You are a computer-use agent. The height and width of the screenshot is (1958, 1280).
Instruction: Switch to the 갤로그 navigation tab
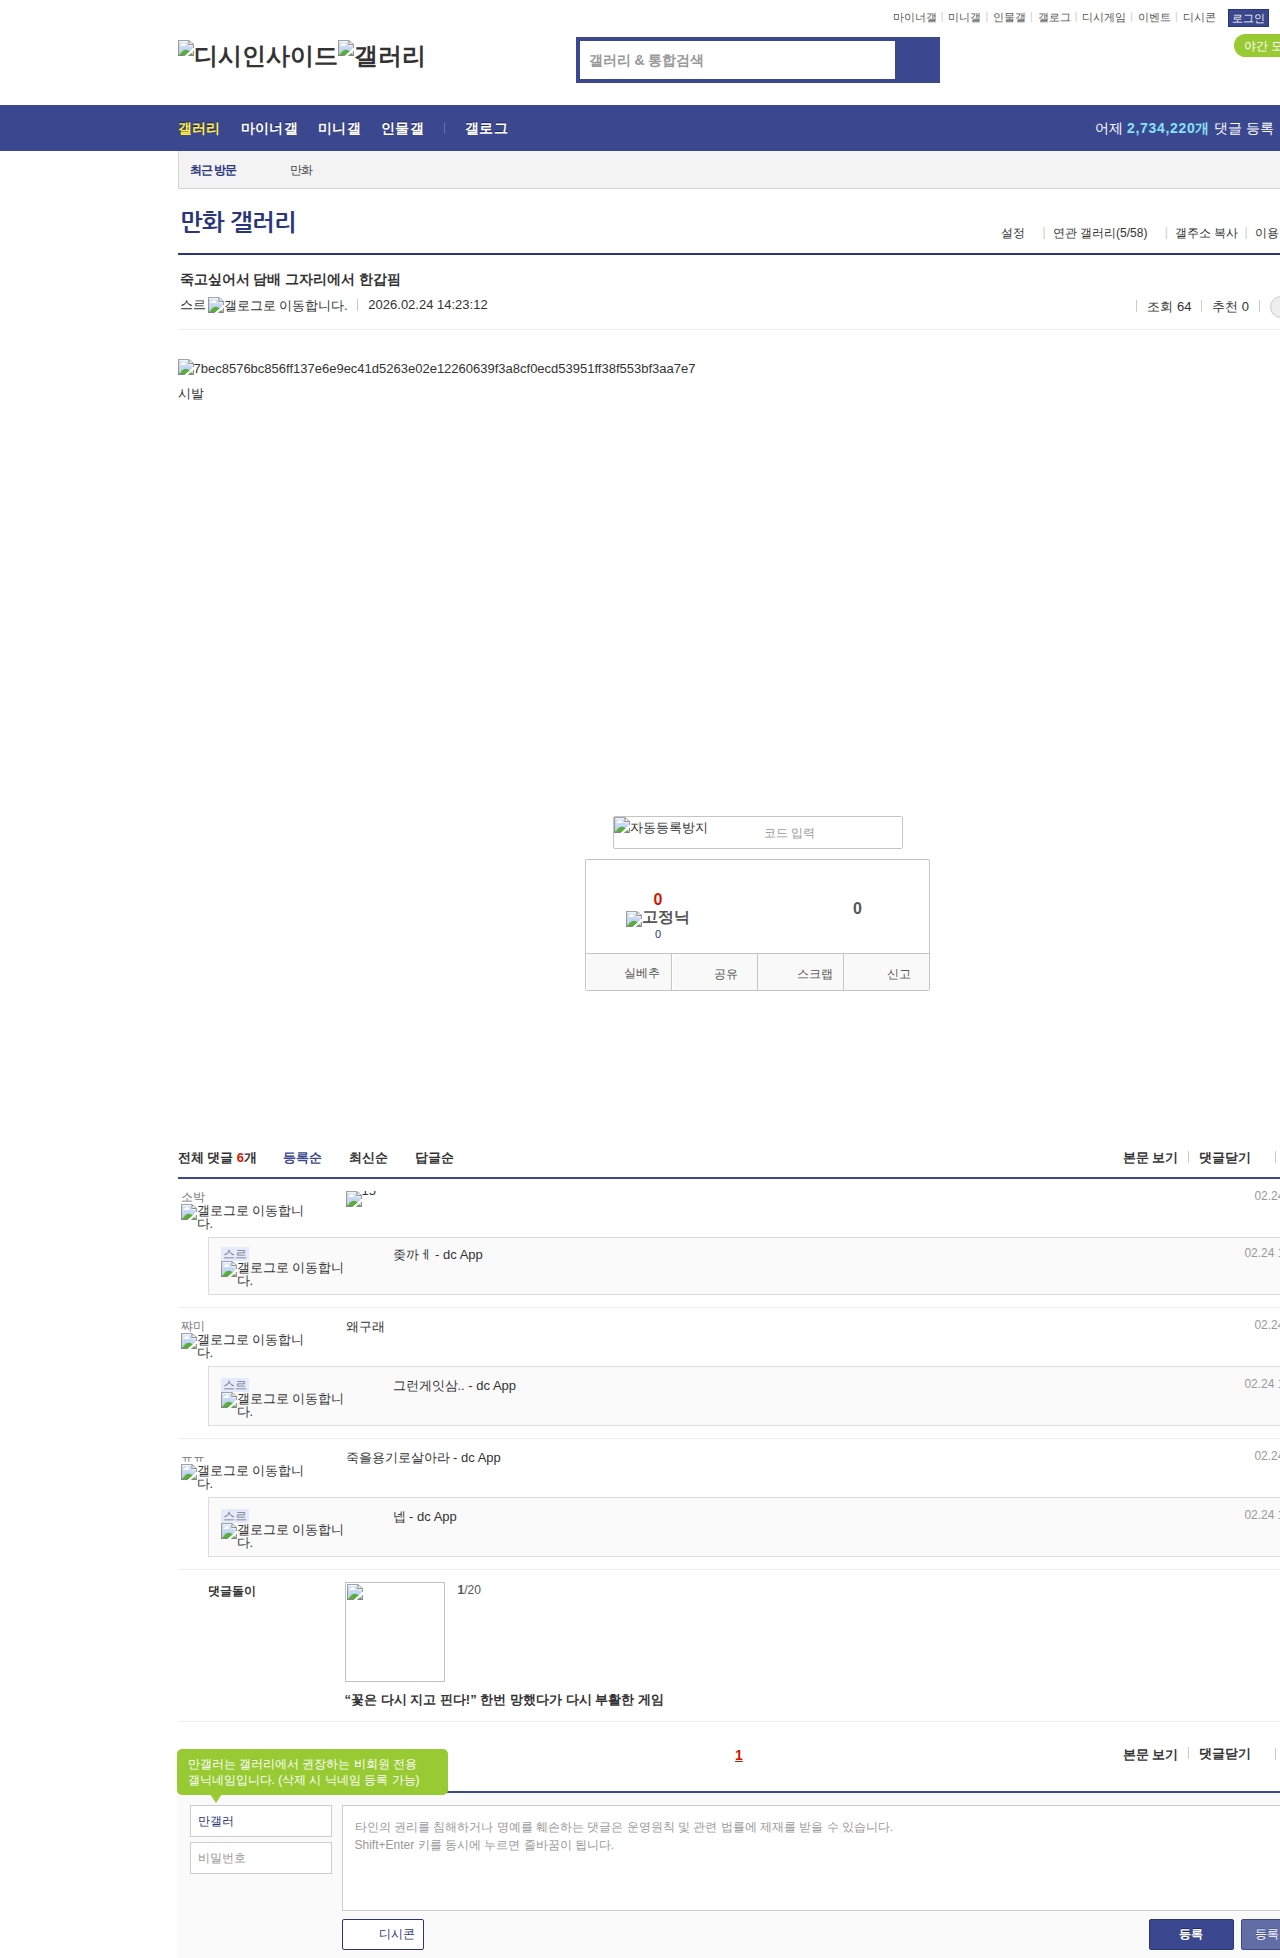(x=486, y=129)
